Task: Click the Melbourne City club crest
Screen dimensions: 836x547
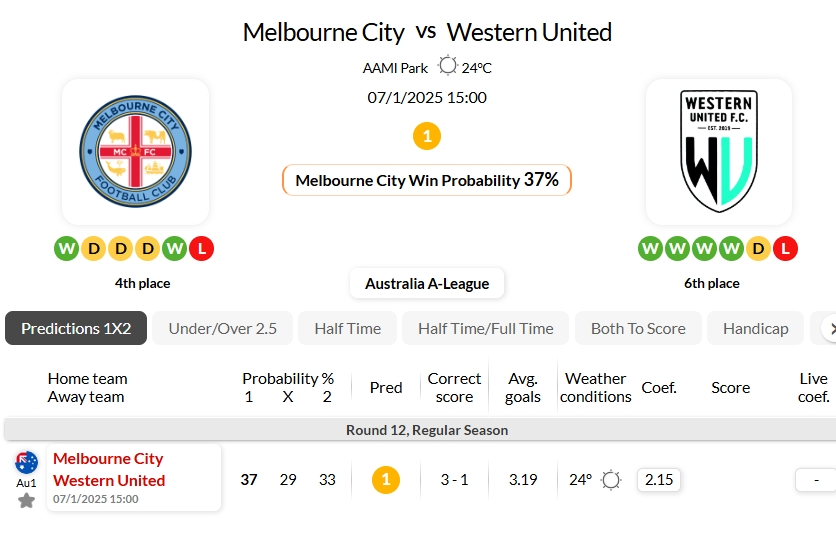Action: 135,151
